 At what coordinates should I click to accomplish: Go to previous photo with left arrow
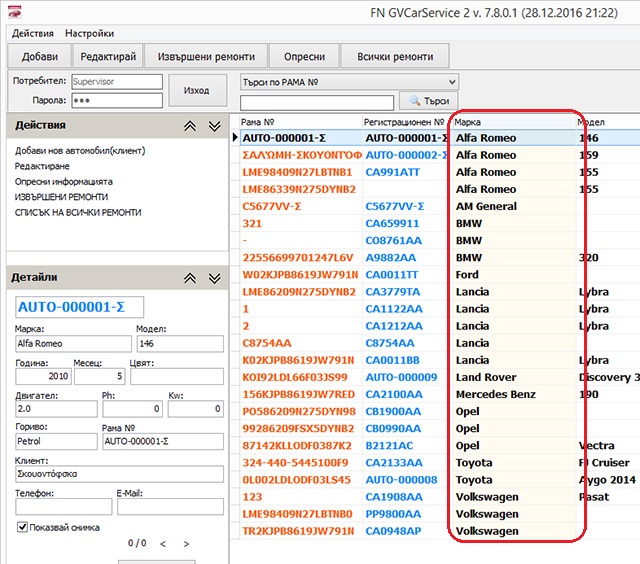pyautogui.click(x=162, y=544)
